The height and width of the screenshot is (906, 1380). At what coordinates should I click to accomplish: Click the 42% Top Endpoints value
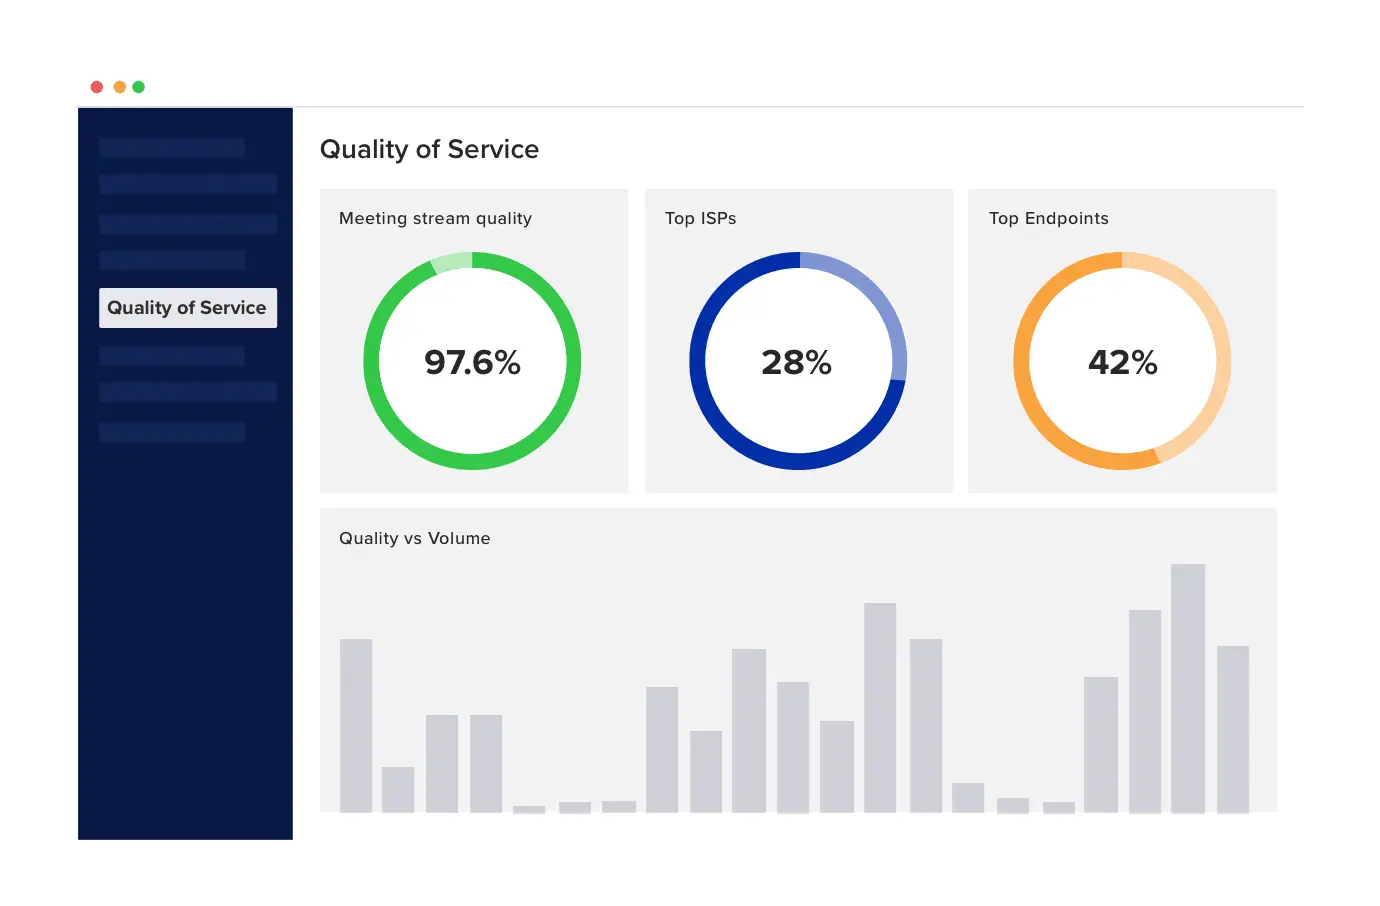(1122, 362)
